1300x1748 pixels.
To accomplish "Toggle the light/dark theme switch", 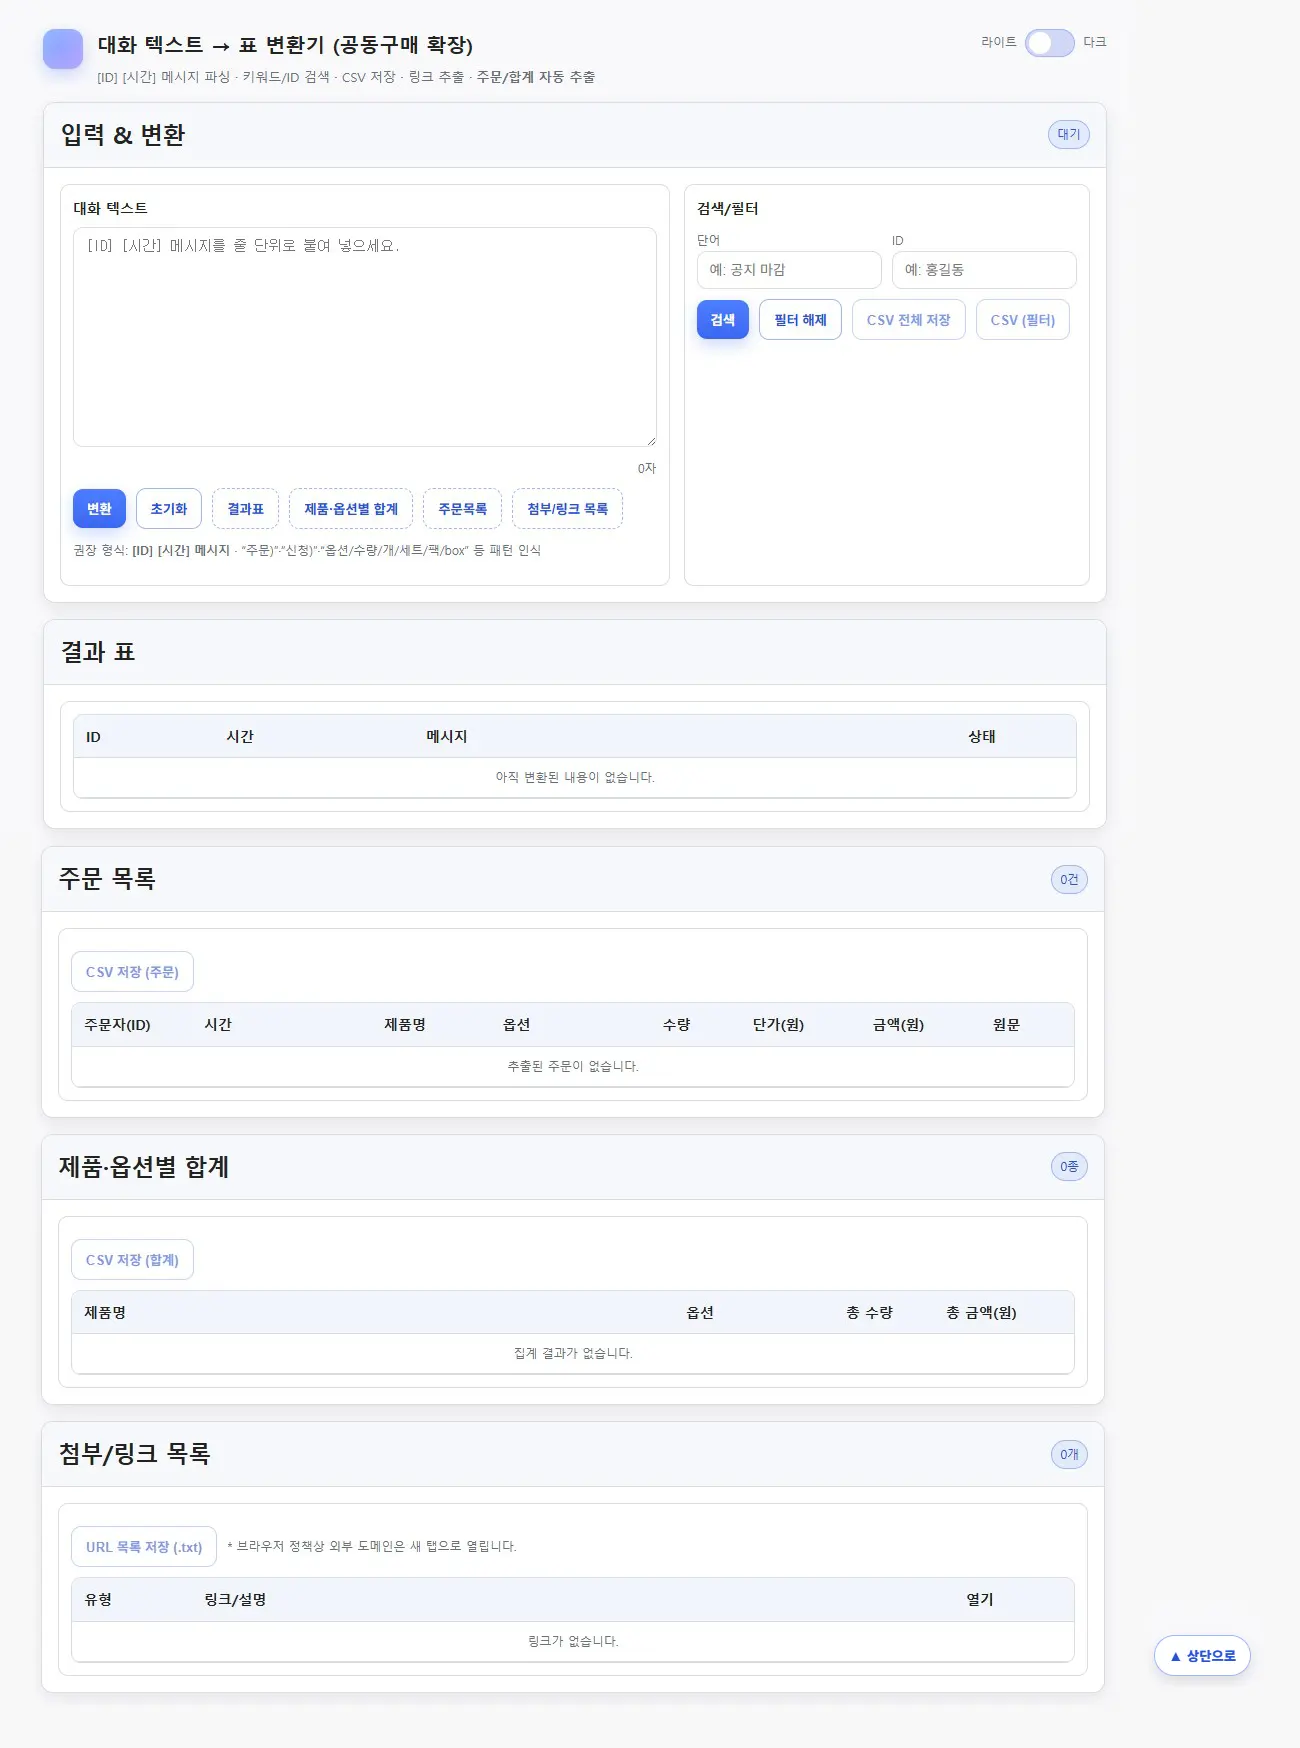I will click(x=1049, y=43).
